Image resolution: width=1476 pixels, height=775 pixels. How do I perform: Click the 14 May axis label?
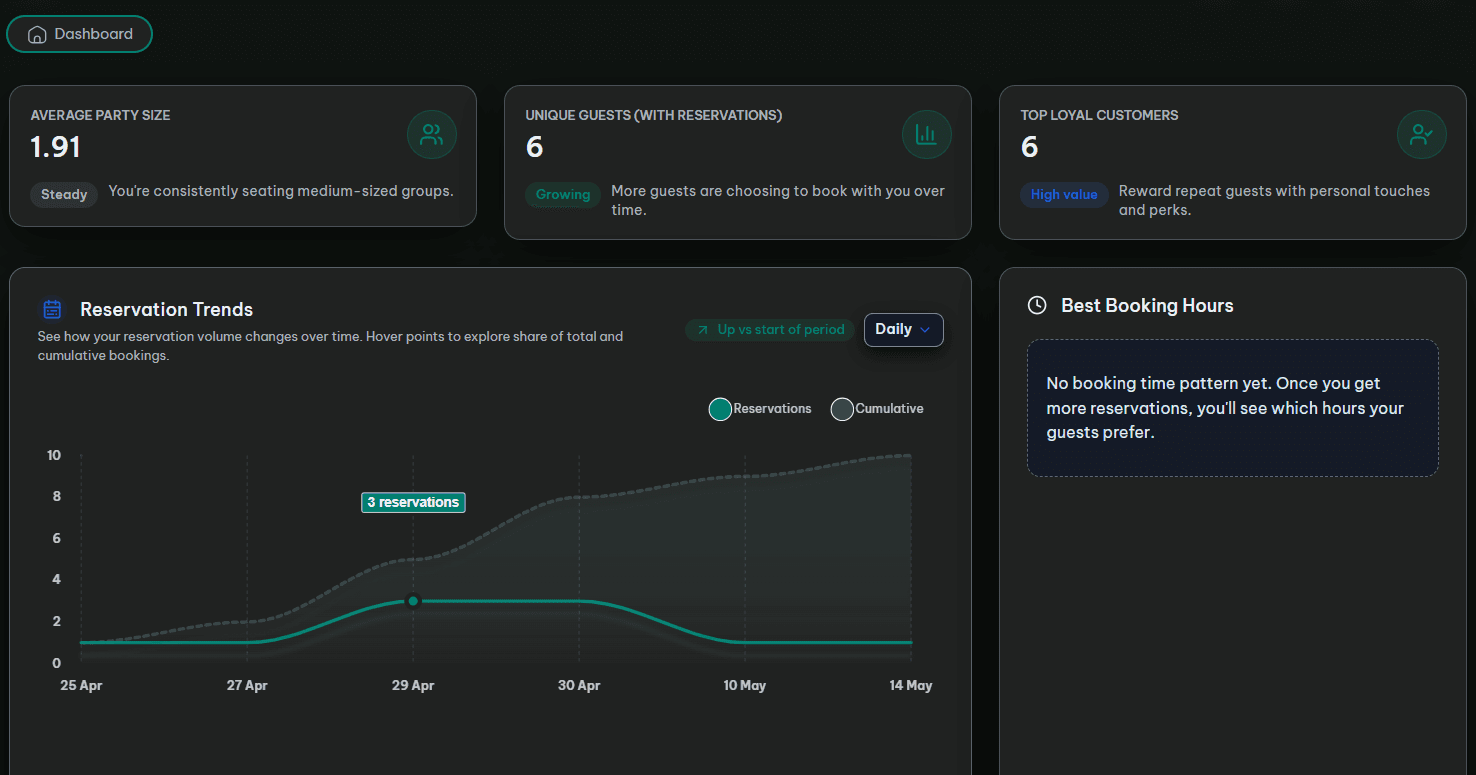[x=910, y=685]
